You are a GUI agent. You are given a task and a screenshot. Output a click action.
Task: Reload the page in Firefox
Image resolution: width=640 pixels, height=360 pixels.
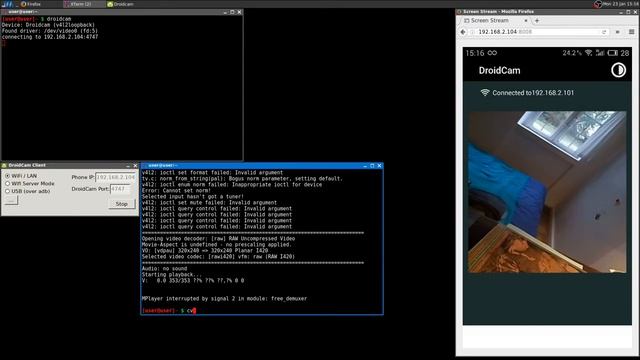click(x=604, y=32)
